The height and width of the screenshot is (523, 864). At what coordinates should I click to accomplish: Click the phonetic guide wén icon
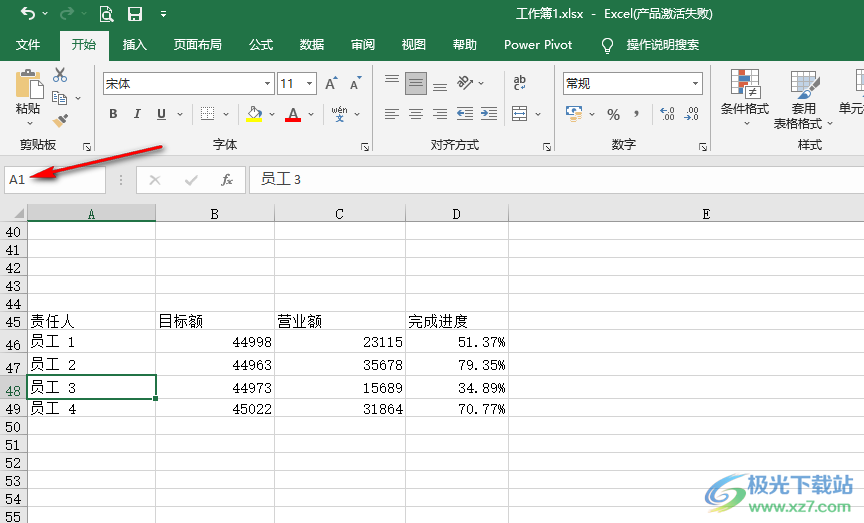[x=339, y=114]
